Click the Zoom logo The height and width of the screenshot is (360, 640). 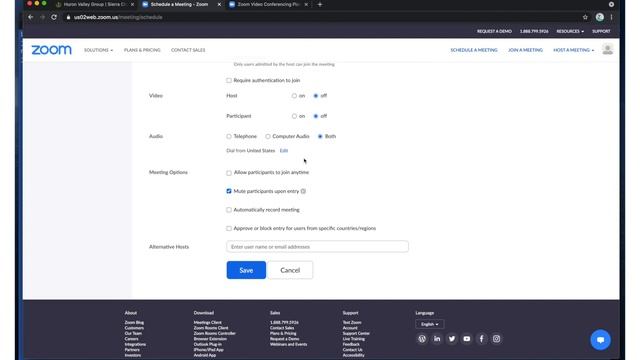tap(51, 50)
